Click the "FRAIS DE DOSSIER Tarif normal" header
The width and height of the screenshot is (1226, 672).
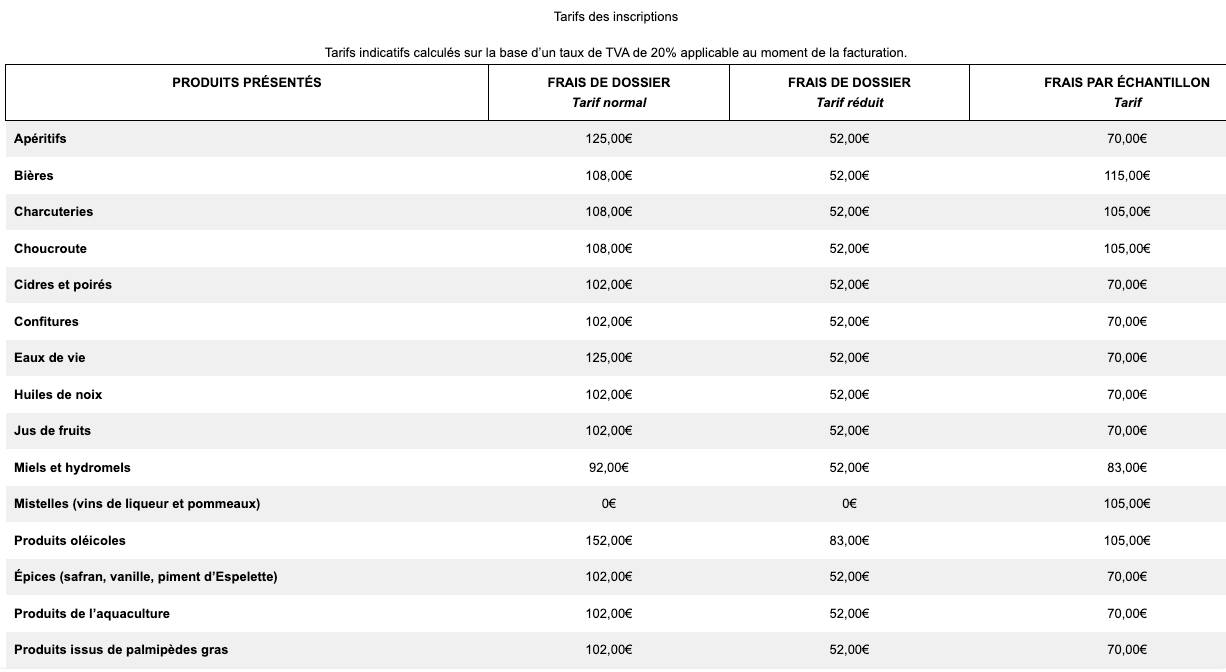click(609, 92)
